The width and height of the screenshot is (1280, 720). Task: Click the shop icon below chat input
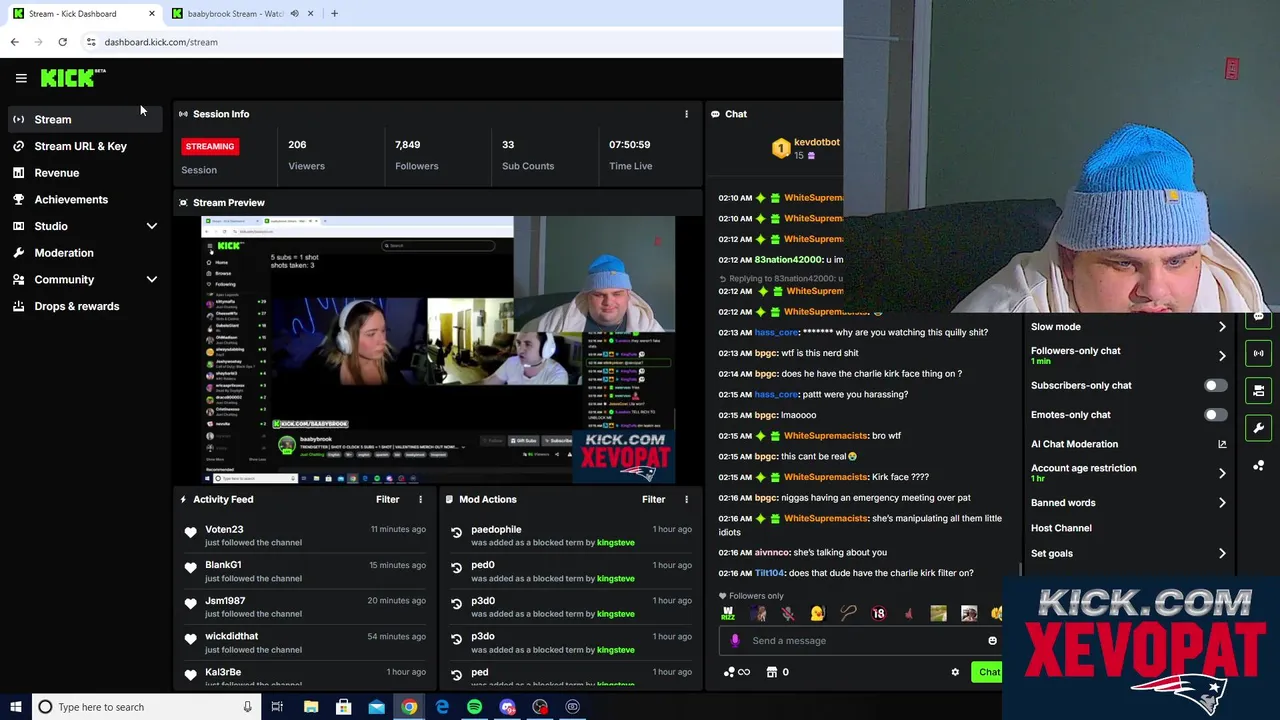[771, 672]
